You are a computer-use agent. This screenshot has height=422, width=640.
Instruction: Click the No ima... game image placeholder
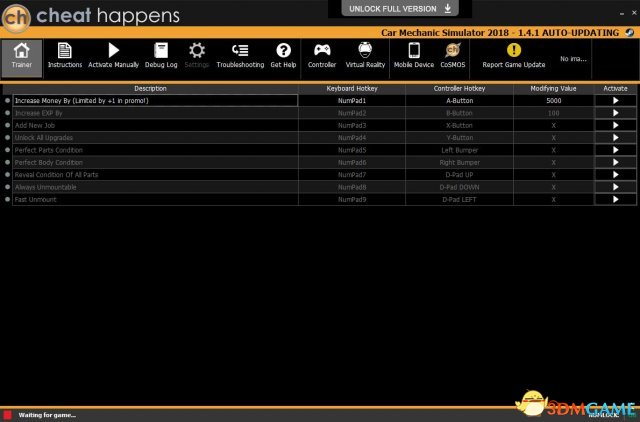click(x=573, y=59)
